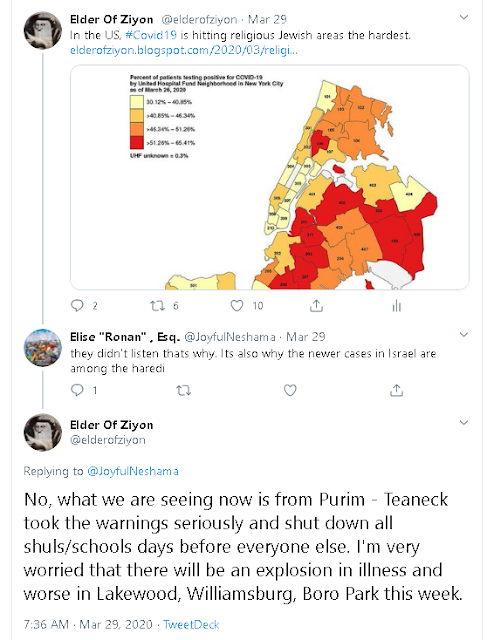Retweet the Covid19 map tweet

point(158,306)
